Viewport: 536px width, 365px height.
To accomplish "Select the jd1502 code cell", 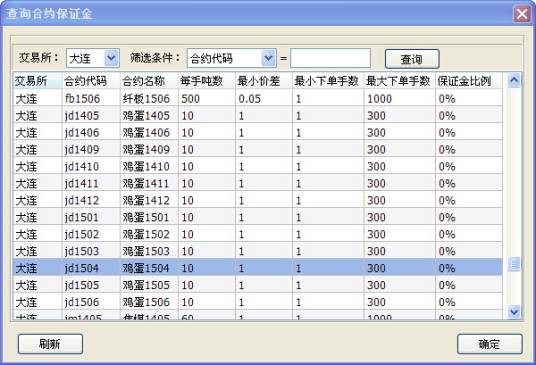I will pyautogui.click(x=91, y=234).
